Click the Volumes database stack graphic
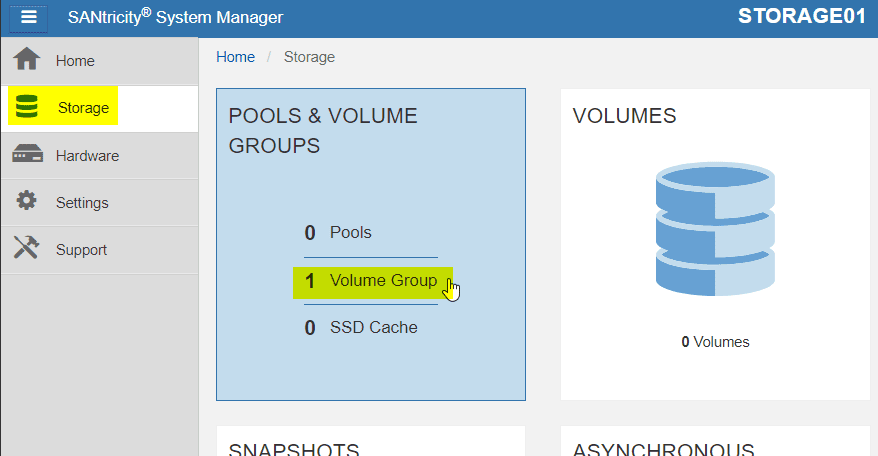Screen dimensions: 878x456 715,229
